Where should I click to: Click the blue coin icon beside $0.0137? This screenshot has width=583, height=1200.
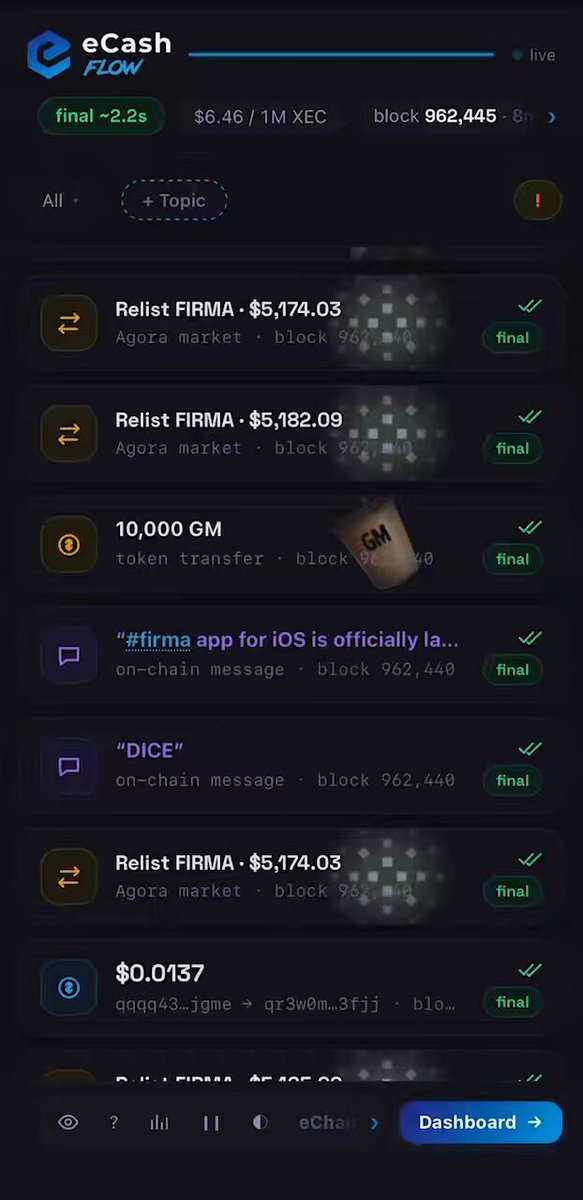[69, 987]
